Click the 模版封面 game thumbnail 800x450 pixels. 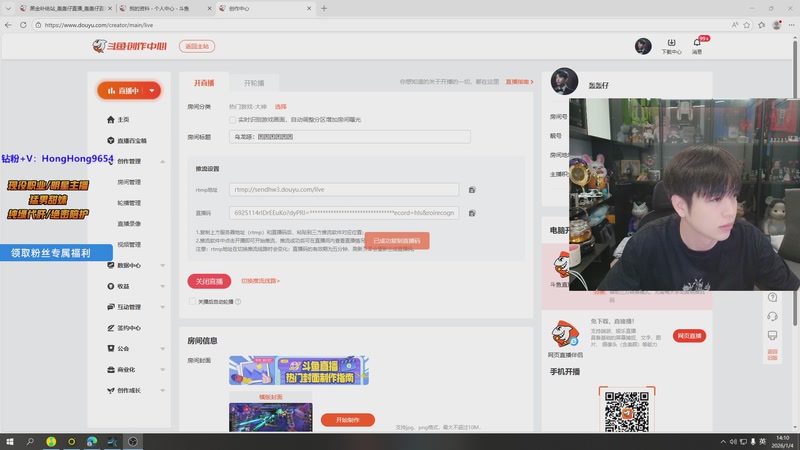tap(270, 417)
